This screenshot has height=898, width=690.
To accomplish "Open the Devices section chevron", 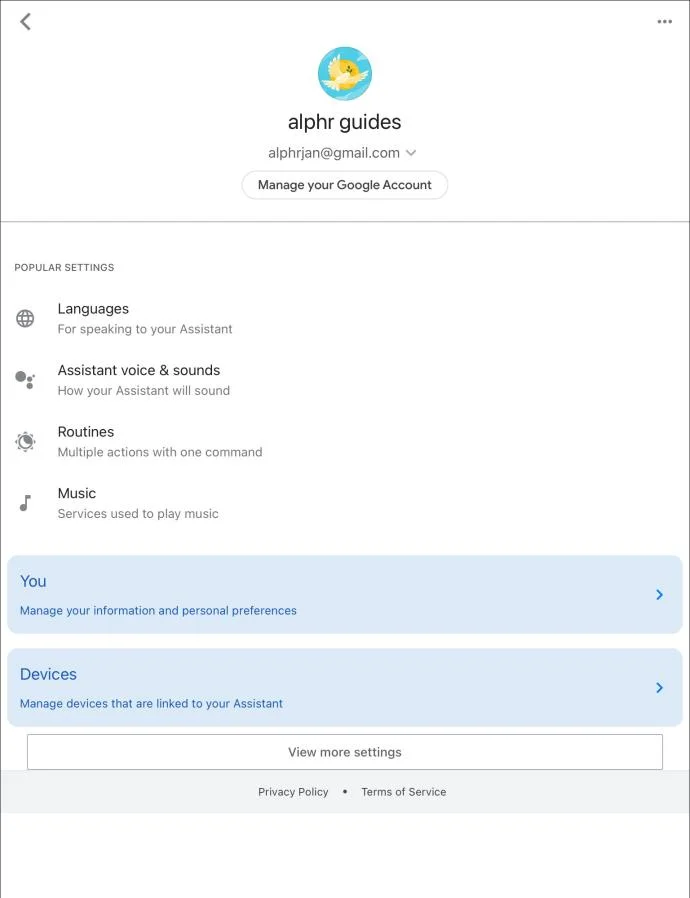I will pos(659,687).
